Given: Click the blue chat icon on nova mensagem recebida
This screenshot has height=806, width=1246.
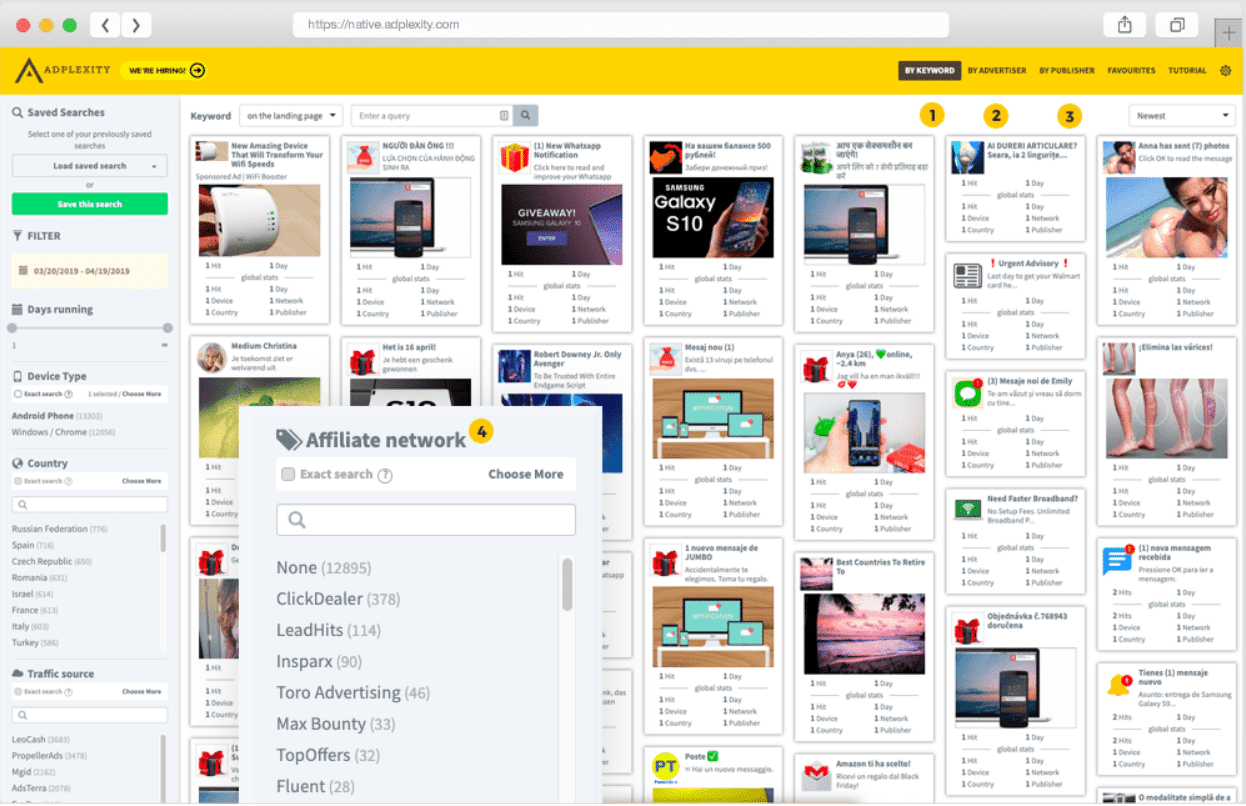Looking at the screenshot, I should 1117,560.
